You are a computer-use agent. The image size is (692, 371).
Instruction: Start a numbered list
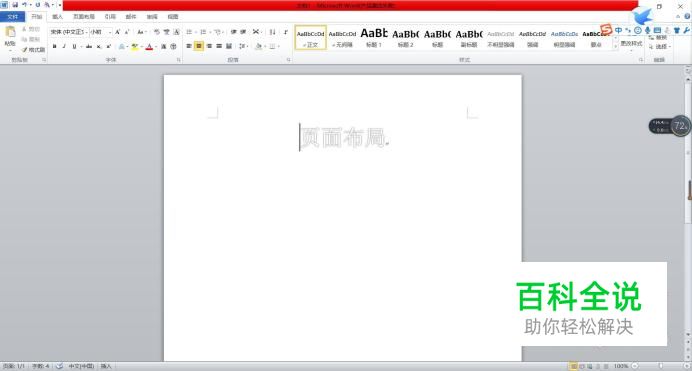(204, 32)
